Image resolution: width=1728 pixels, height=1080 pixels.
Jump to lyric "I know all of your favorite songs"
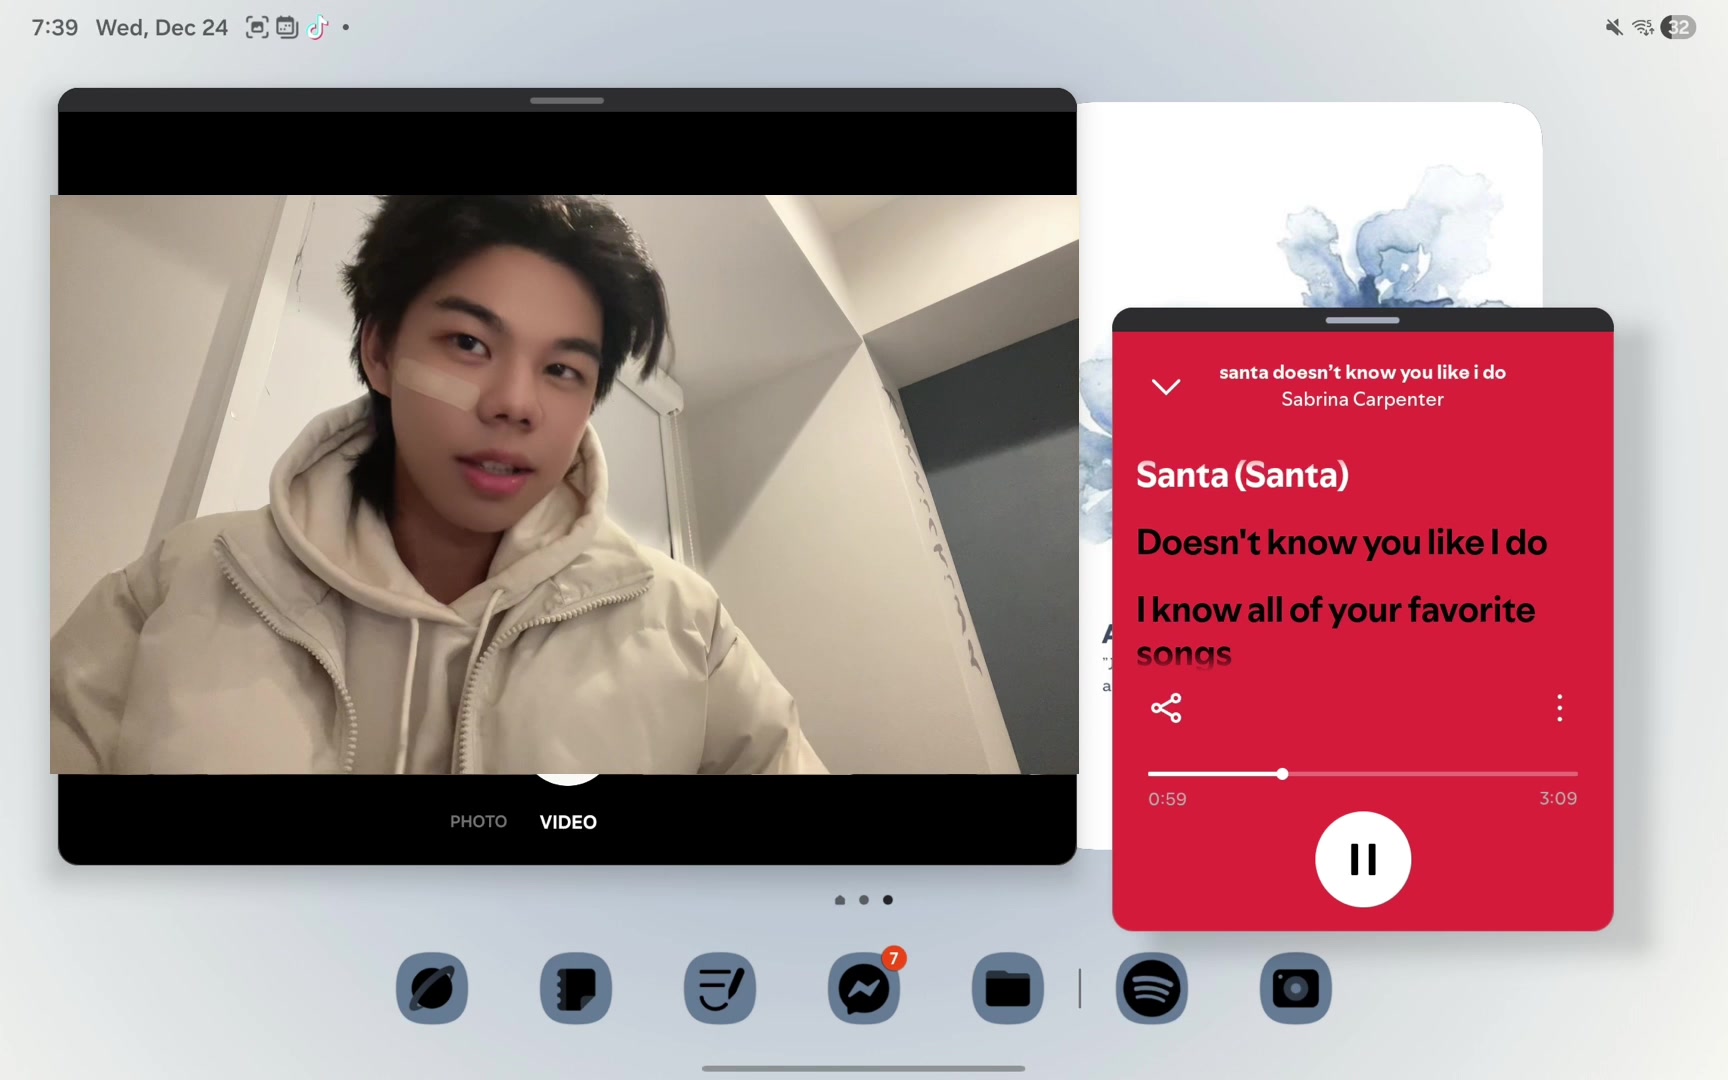click(x=1335, y=631)
